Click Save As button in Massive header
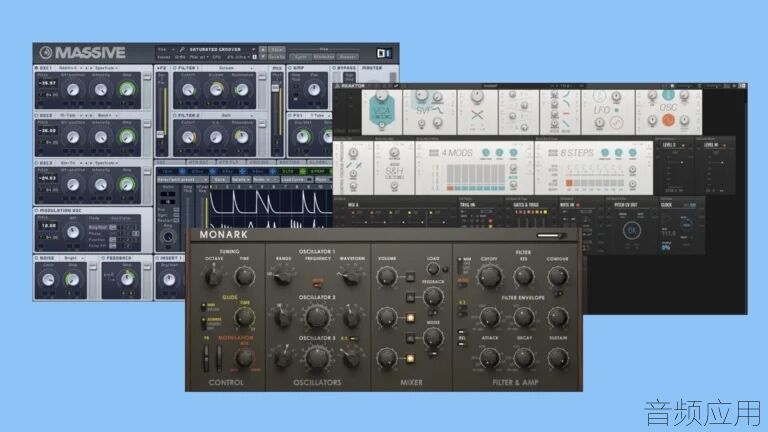Screen dimensions: 768x432 [x=277, y=57]
